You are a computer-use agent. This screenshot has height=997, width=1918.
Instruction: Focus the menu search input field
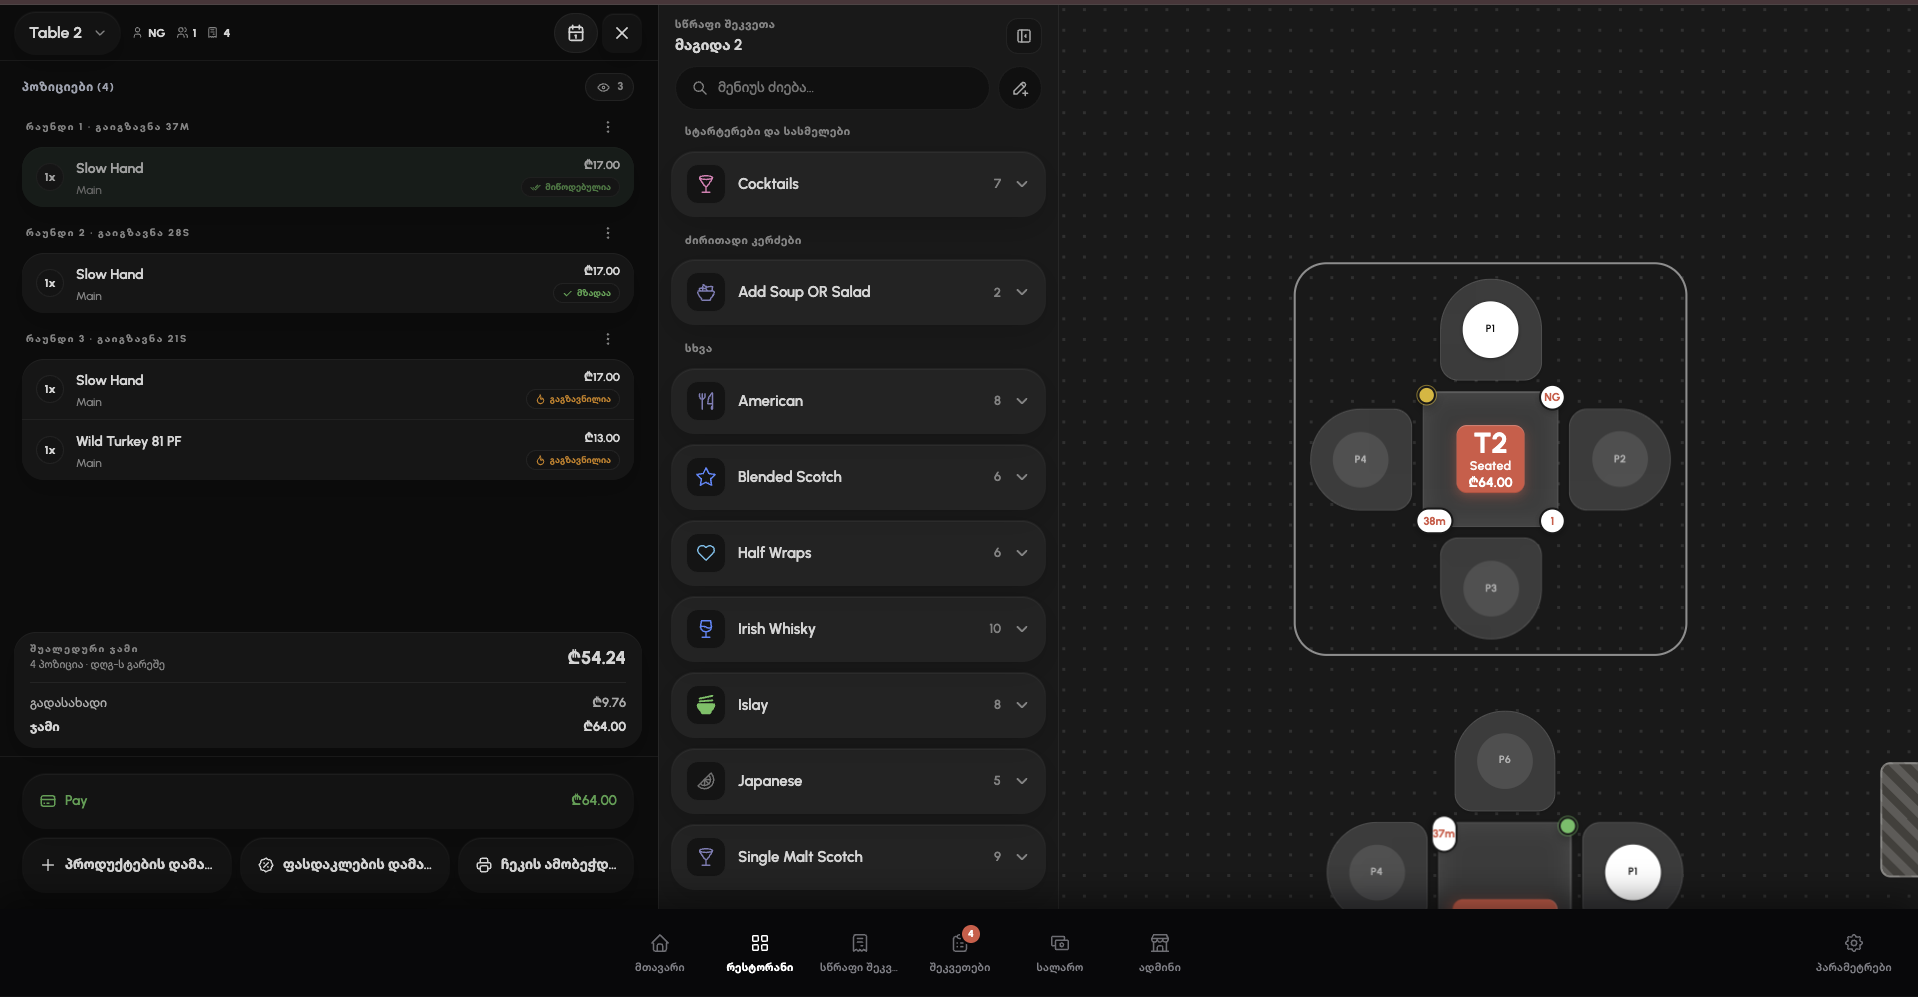(x=832, y=88)
